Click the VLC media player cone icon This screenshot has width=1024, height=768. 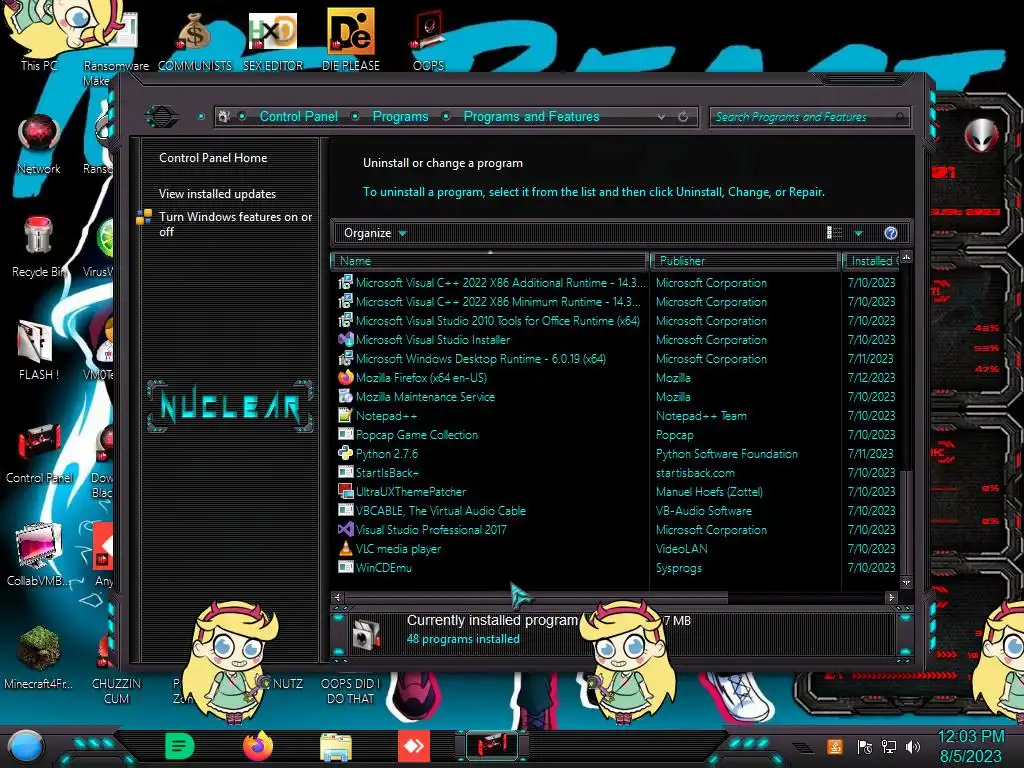click(345, 549)
